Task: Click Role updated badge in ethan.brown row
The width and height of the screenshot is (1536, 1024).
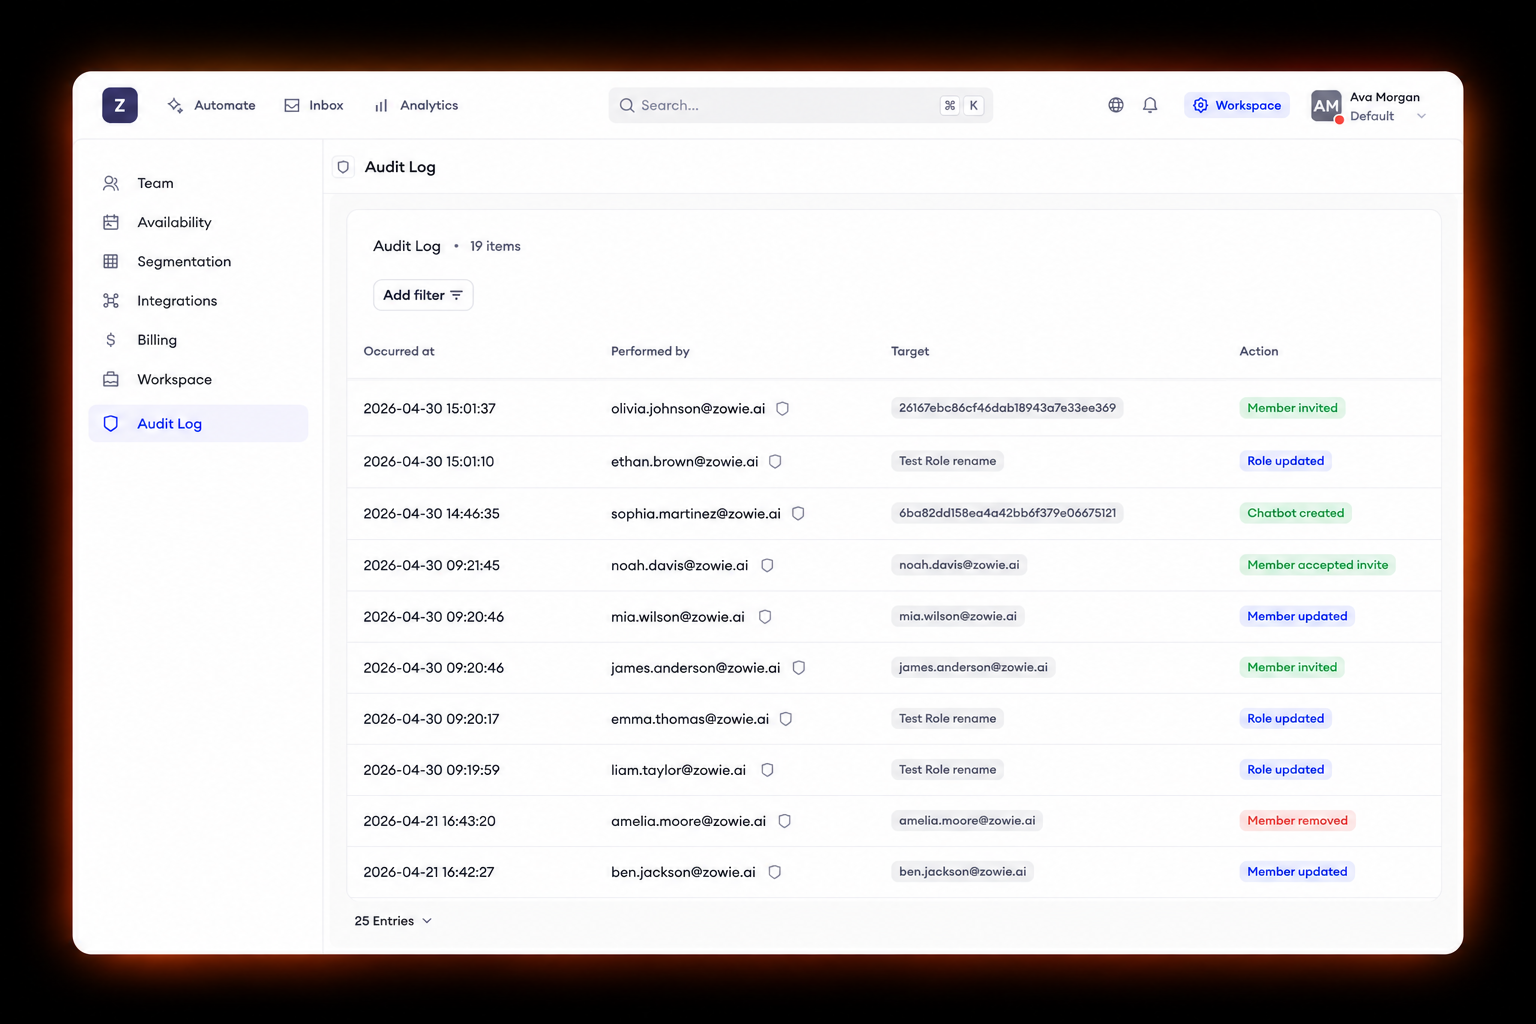Action: click(1286, 461)
